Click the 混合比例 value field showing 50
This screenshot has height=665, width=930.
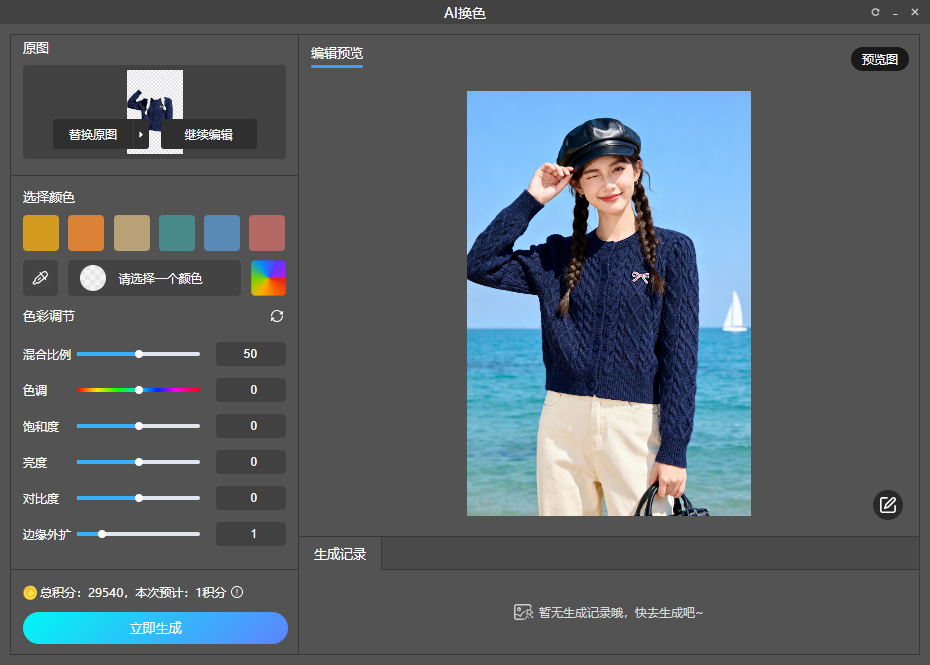pos(250,354)
